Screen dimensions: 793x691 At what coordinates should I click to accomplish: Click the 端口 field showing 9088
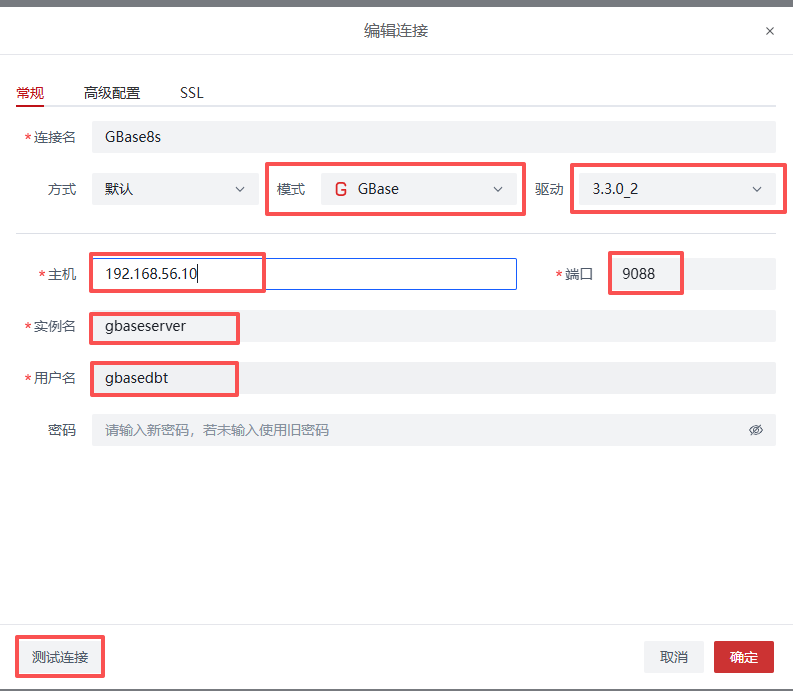693,274
